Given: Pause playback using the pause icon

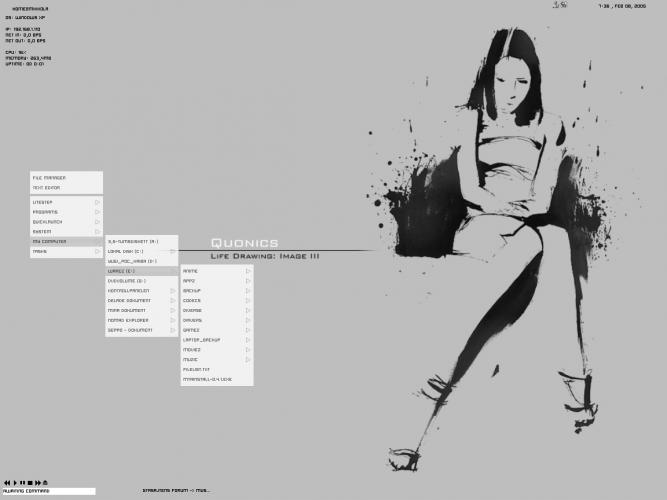Looking at the screenshot, I should tap(23, 483).
